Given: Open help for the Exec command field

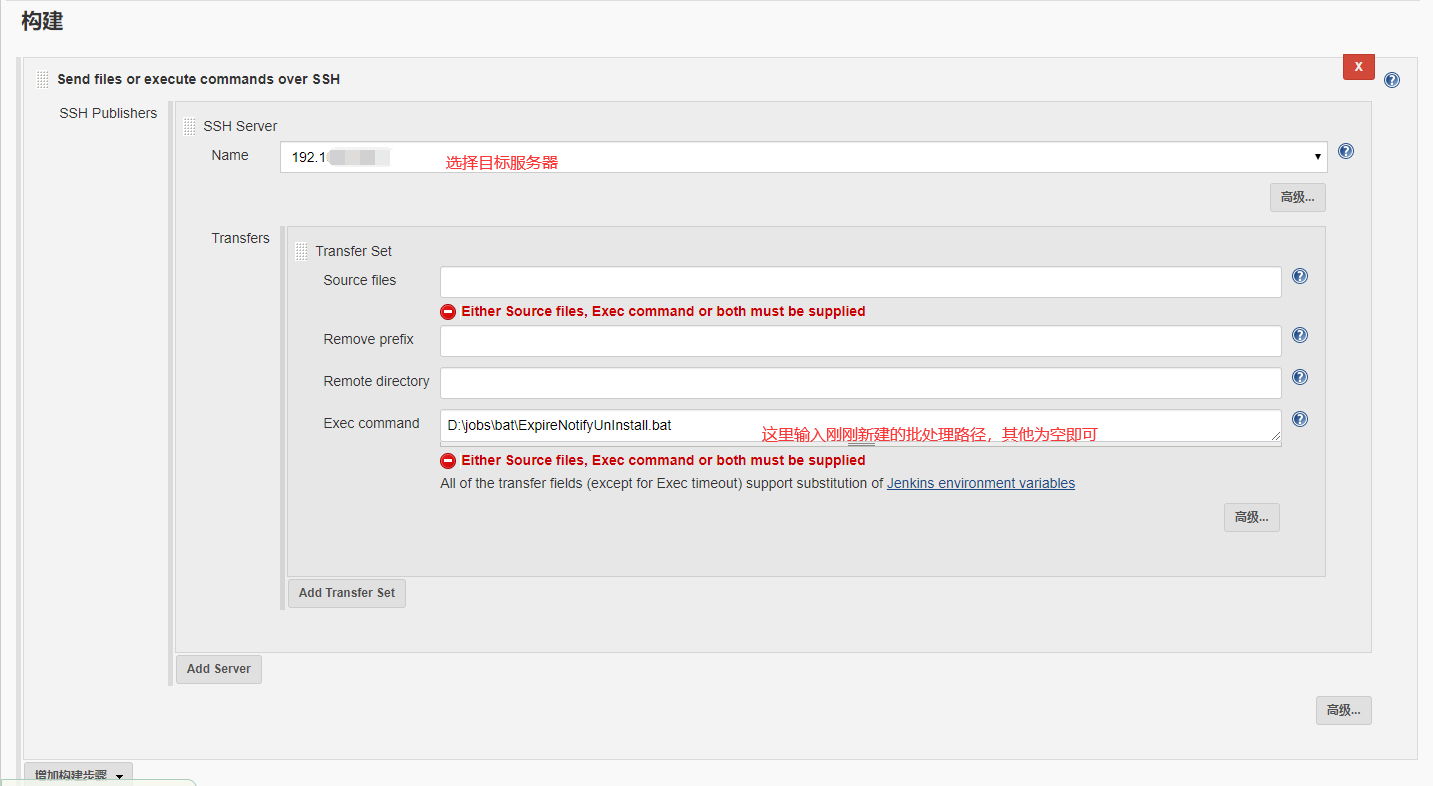Looking at the screenshot, I should pos(1299,419).
